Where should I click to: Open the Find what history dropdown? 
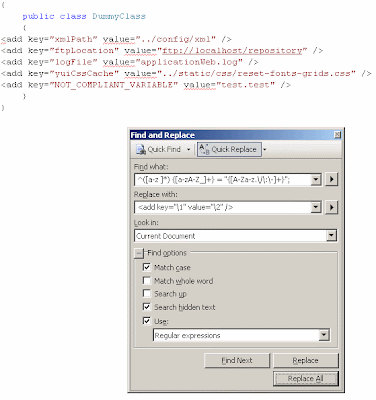[x=316, y=179]
